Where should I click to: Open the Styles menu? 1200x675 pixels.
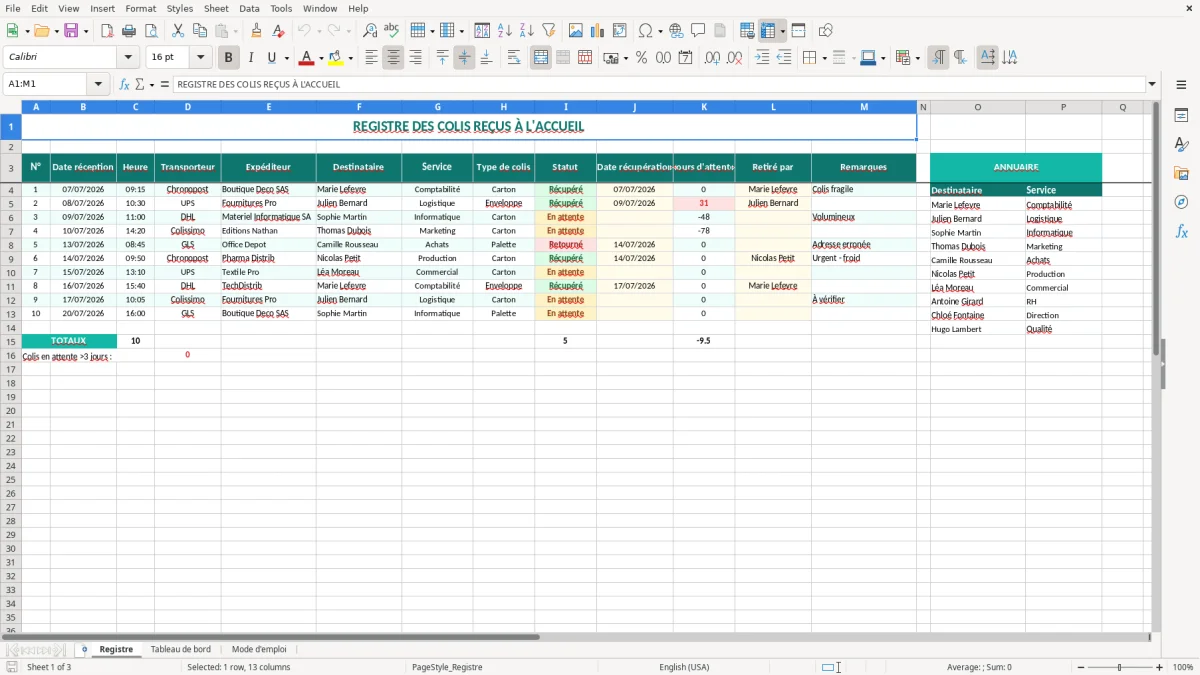coord(180,8)
